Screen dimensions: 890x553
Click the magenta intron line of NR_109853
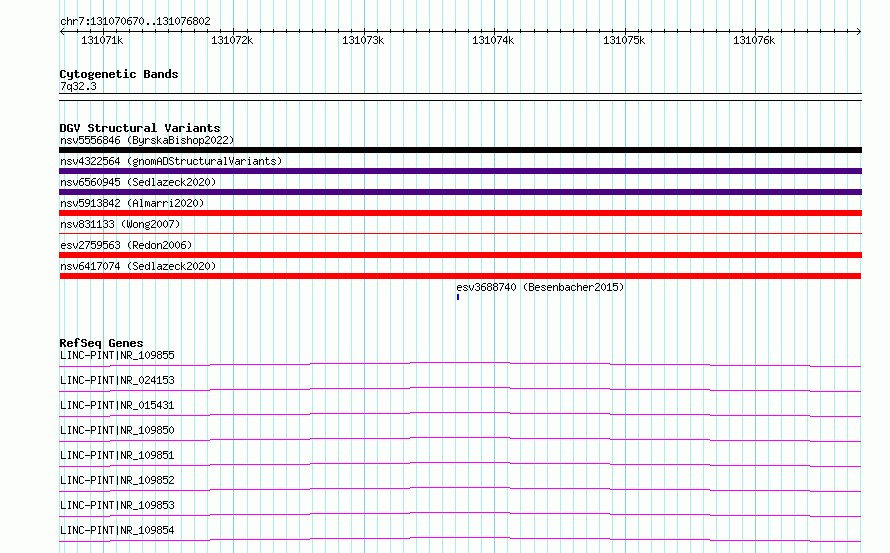pos(460,513)
